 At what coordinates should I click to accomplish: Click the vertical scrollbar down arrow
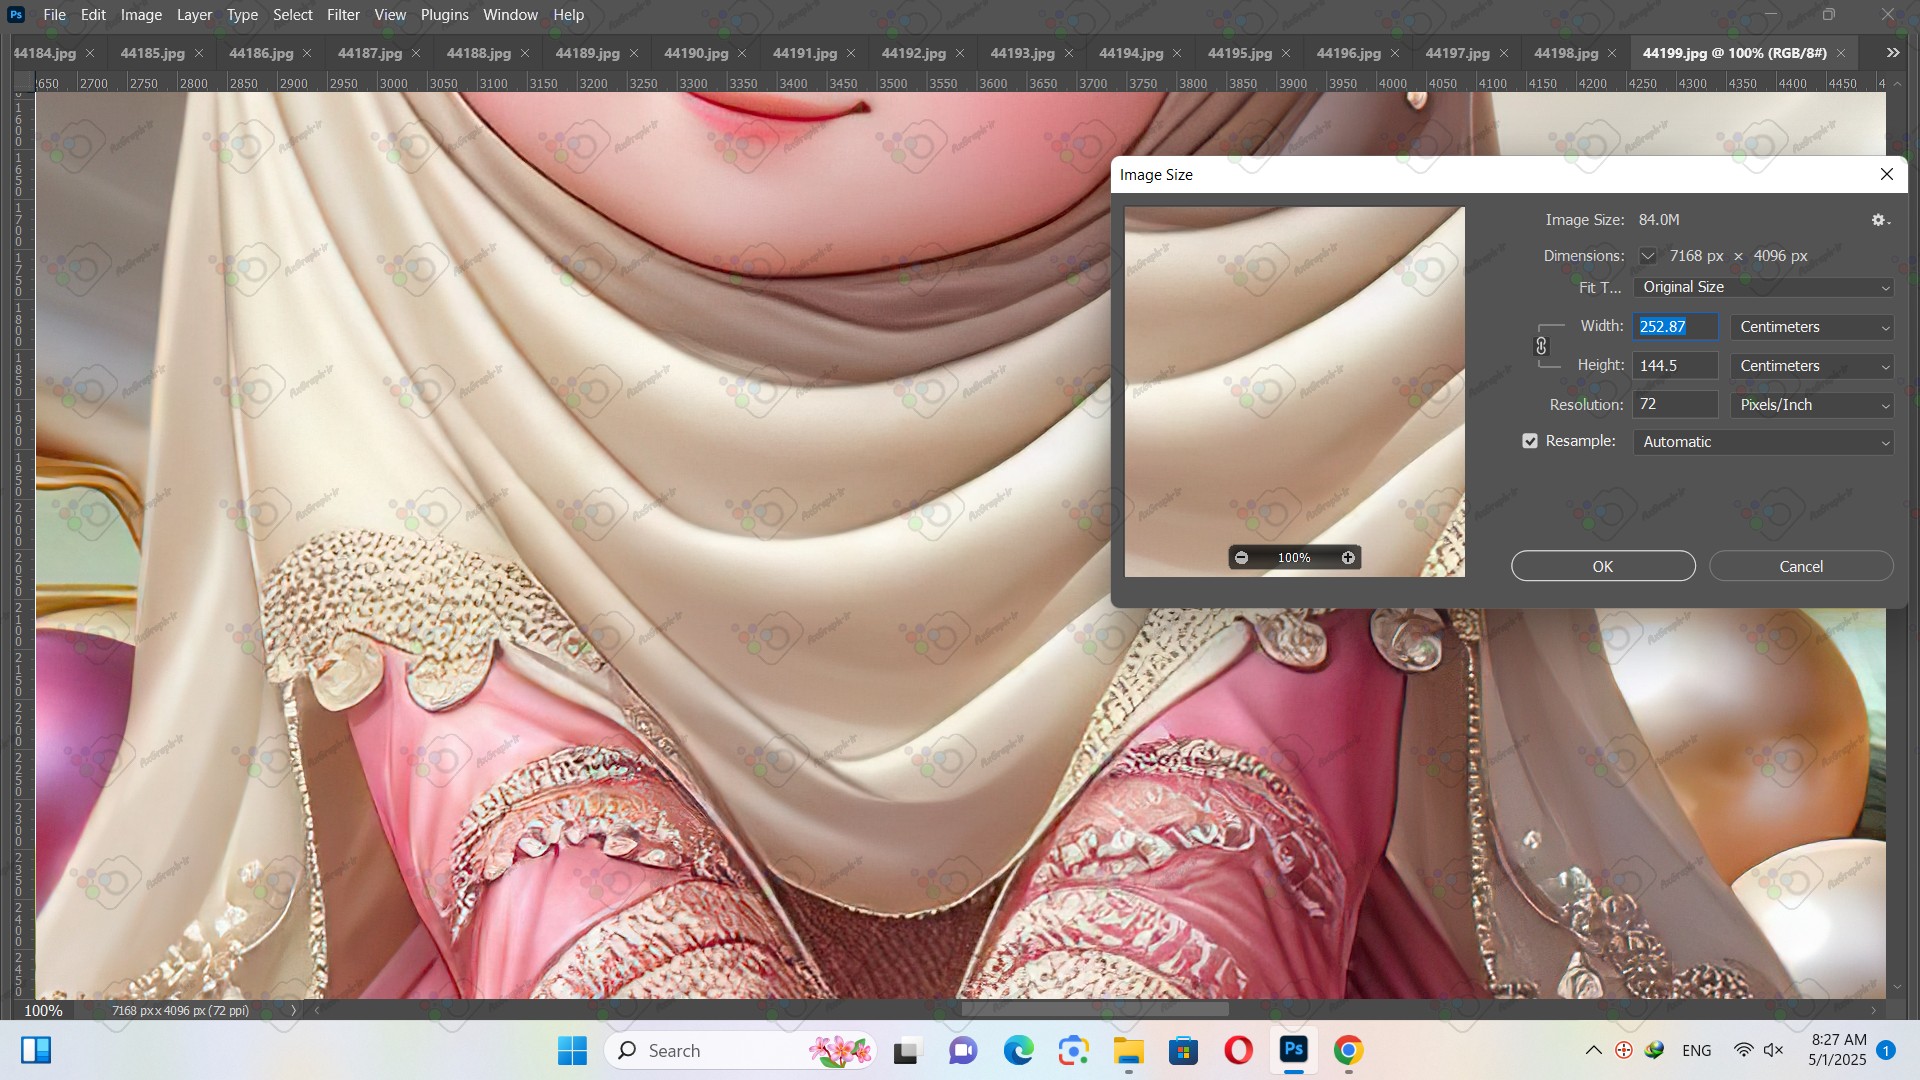click(x=1897, y=987)
